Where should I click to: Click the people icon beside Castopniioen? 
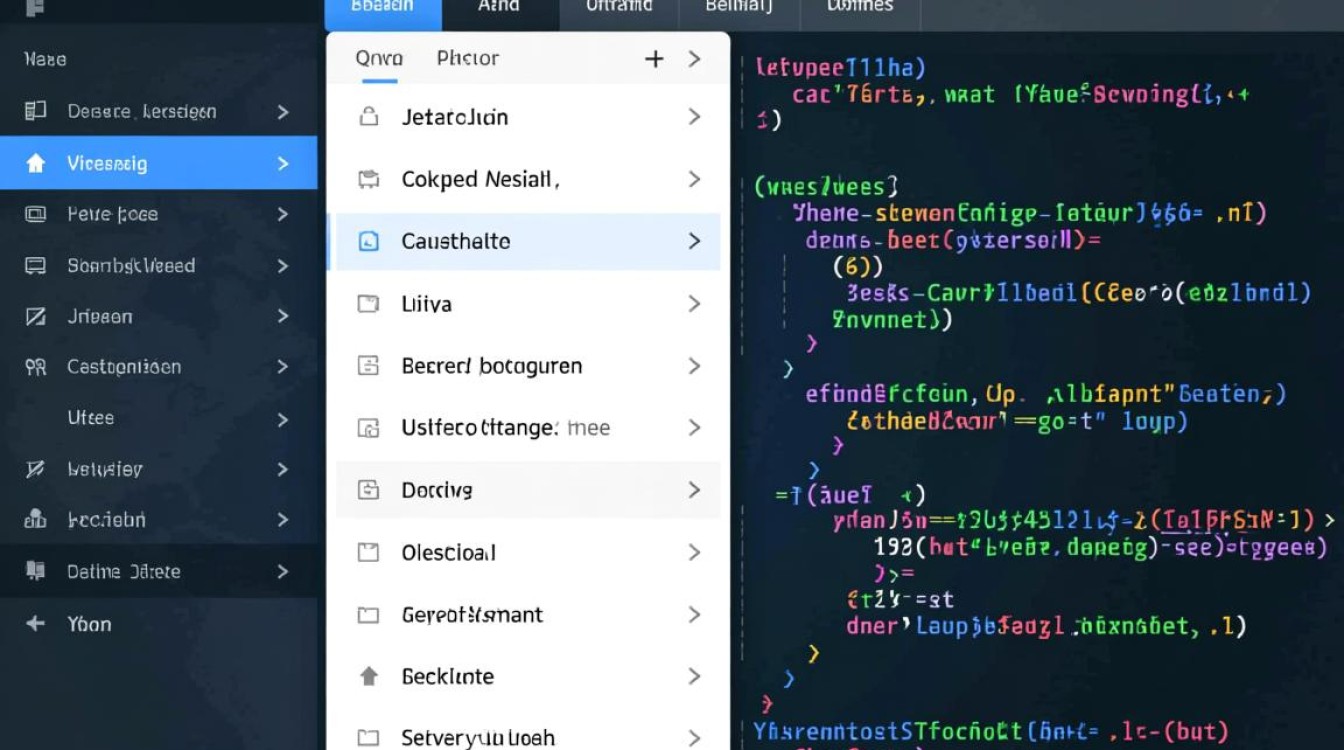click(35, 367)
